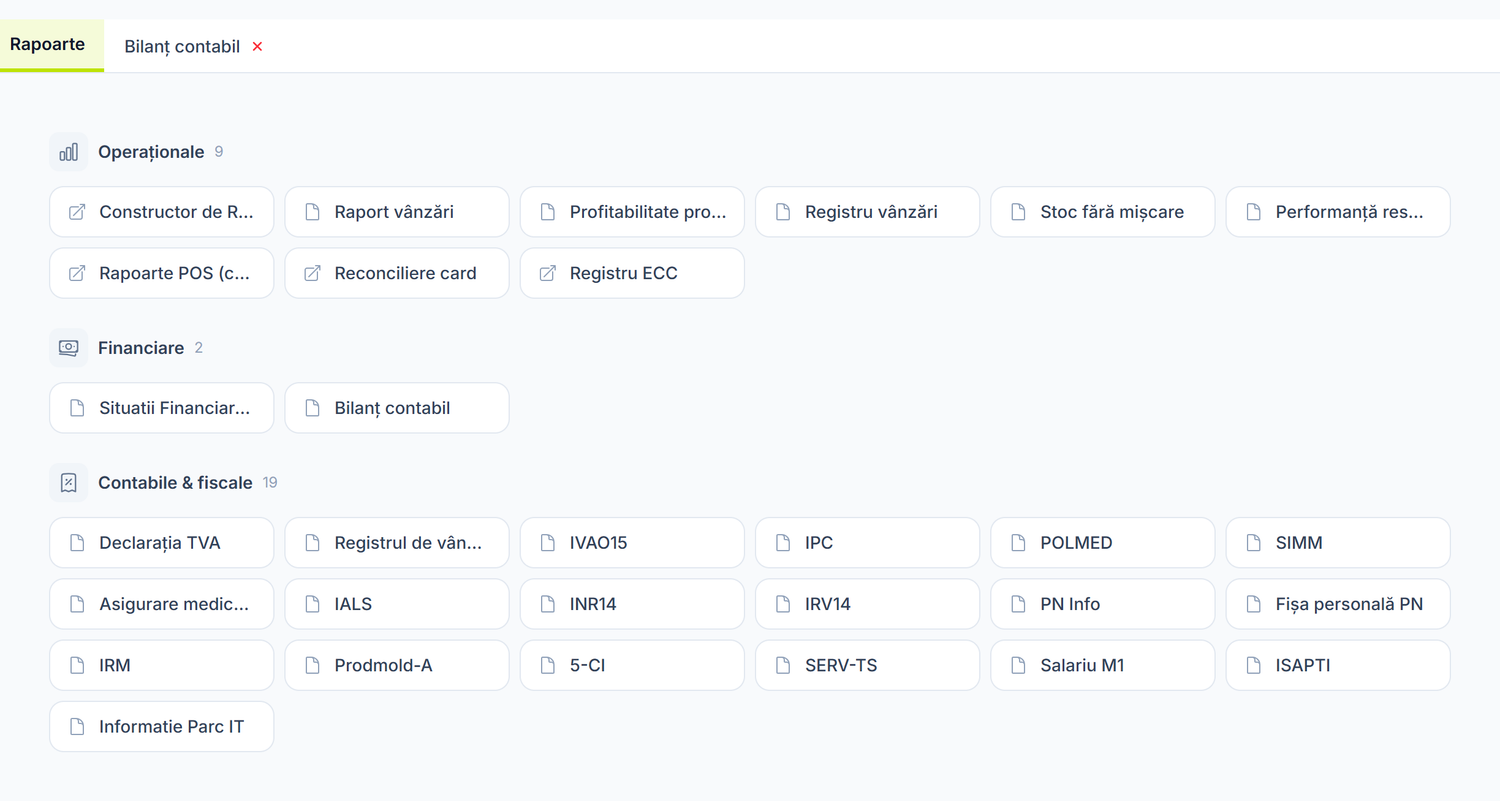1500x801 pixels.
Task: Open the ISAPTI report
Action: pos(1338,665)
